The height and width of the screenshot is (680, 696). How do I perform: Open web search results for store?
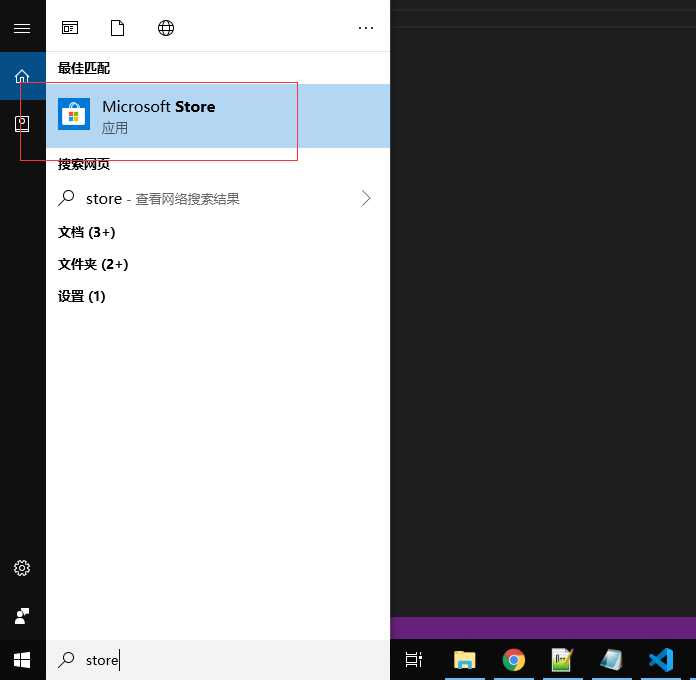[x=218, y=198]
